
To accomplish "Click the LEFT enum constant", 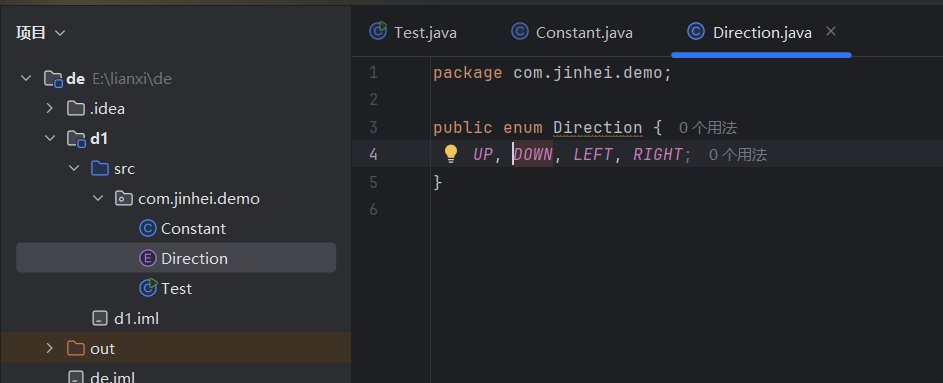I will (592, 155).
